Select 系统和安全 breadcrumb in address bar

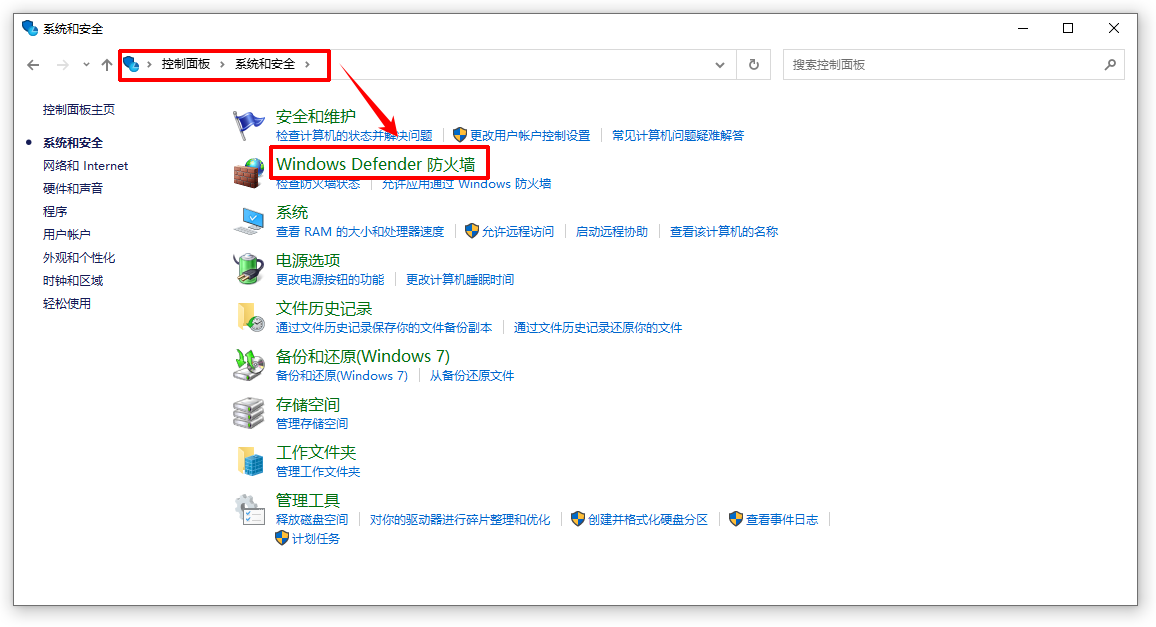coord(265,64)
